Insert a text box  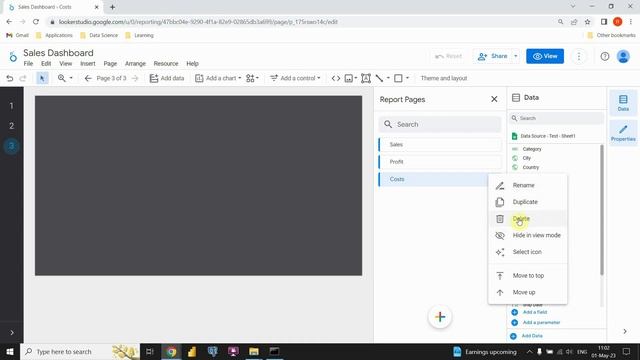pos(366,78)
